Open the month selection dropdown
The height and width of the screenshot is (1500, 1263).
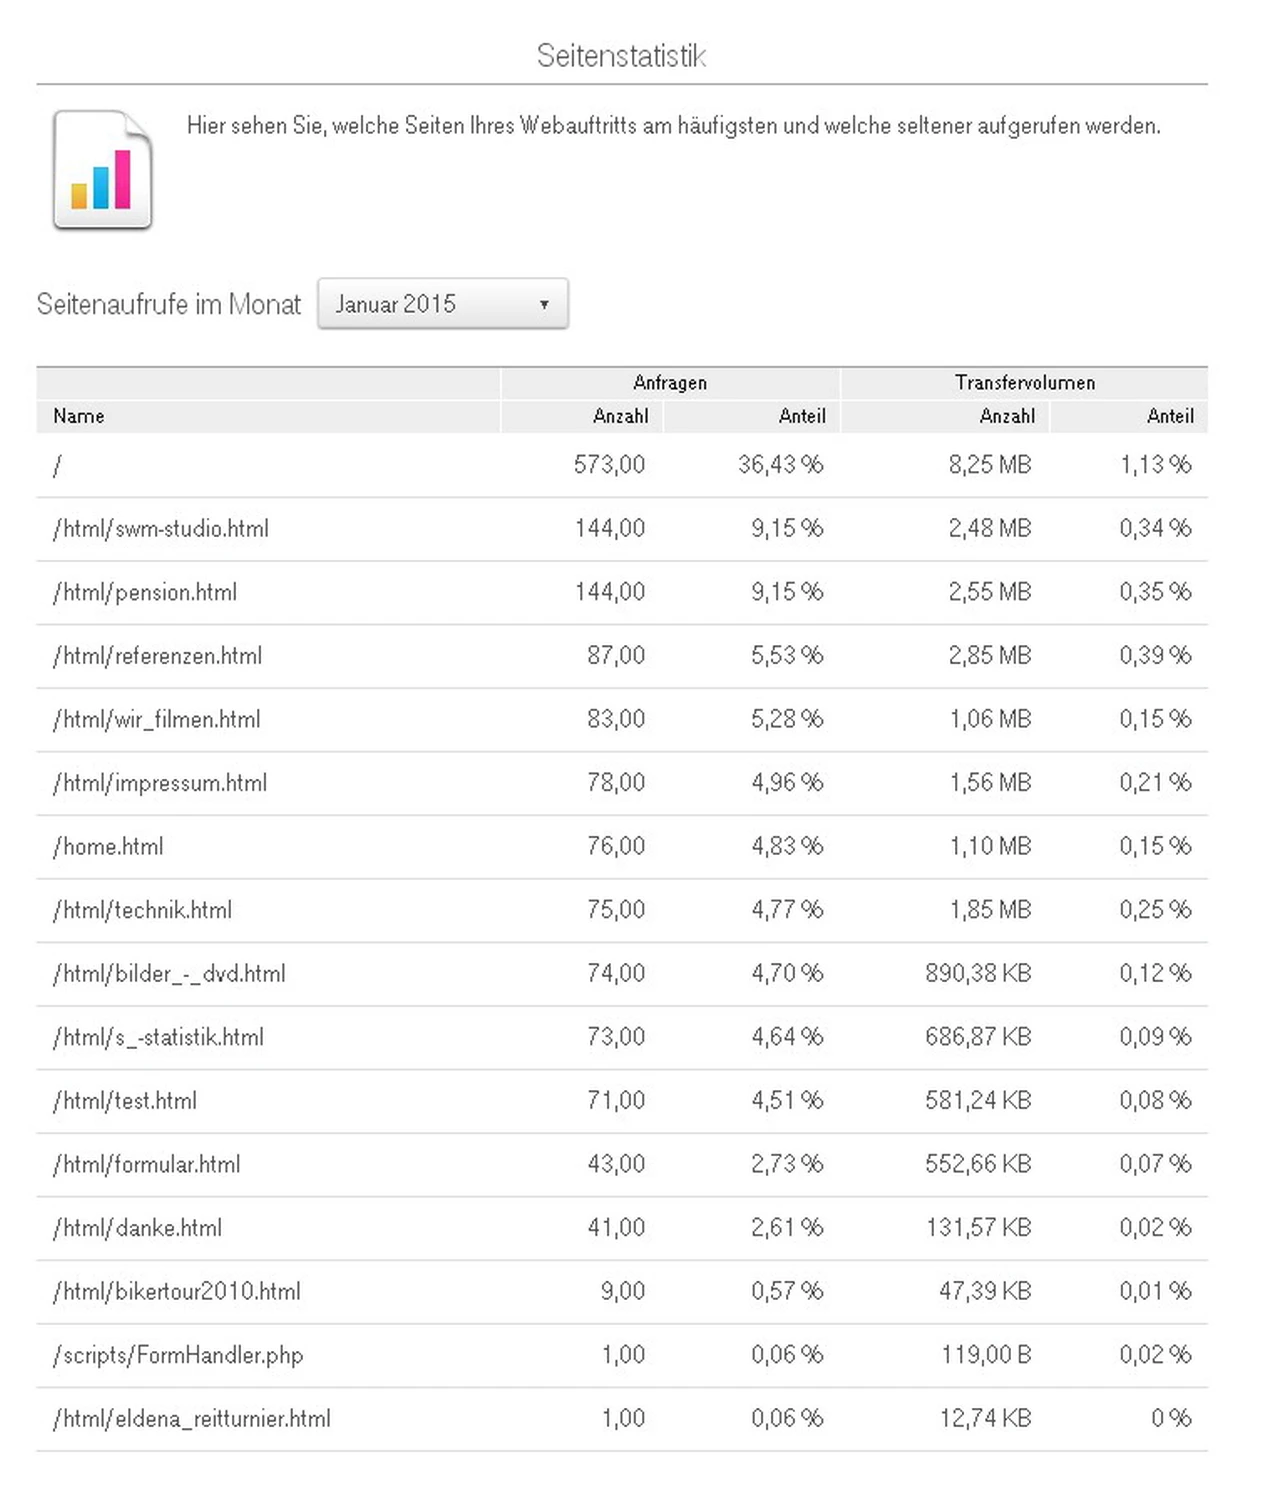(x=442, y=303)
